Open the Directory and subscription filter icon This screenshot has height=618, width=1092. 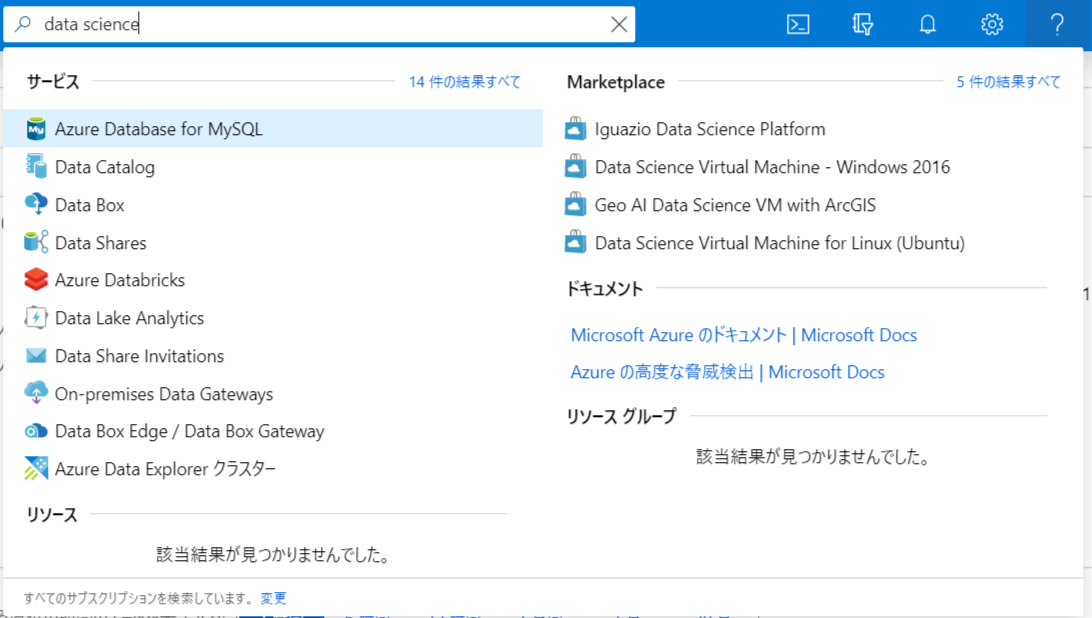coord(863,25)
